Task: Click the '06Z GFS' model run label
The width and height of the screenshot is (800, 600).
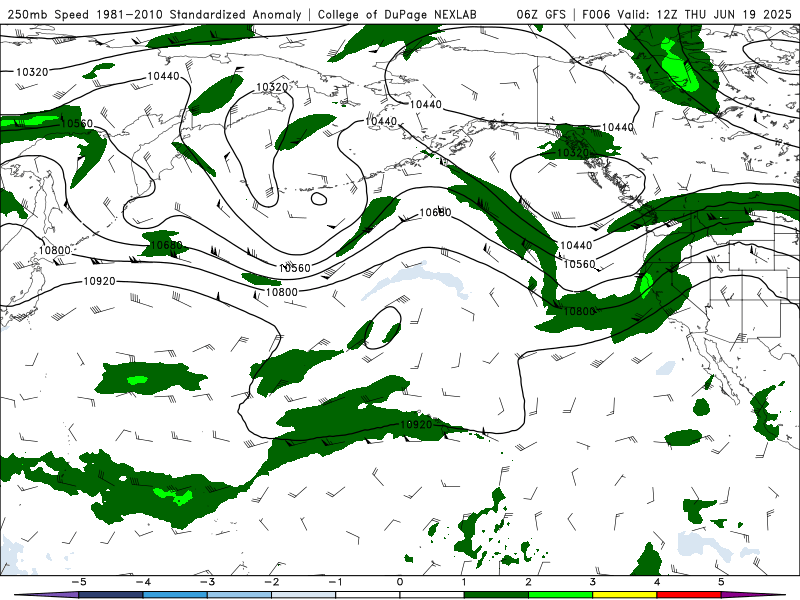Action: [x=541, y=14]
